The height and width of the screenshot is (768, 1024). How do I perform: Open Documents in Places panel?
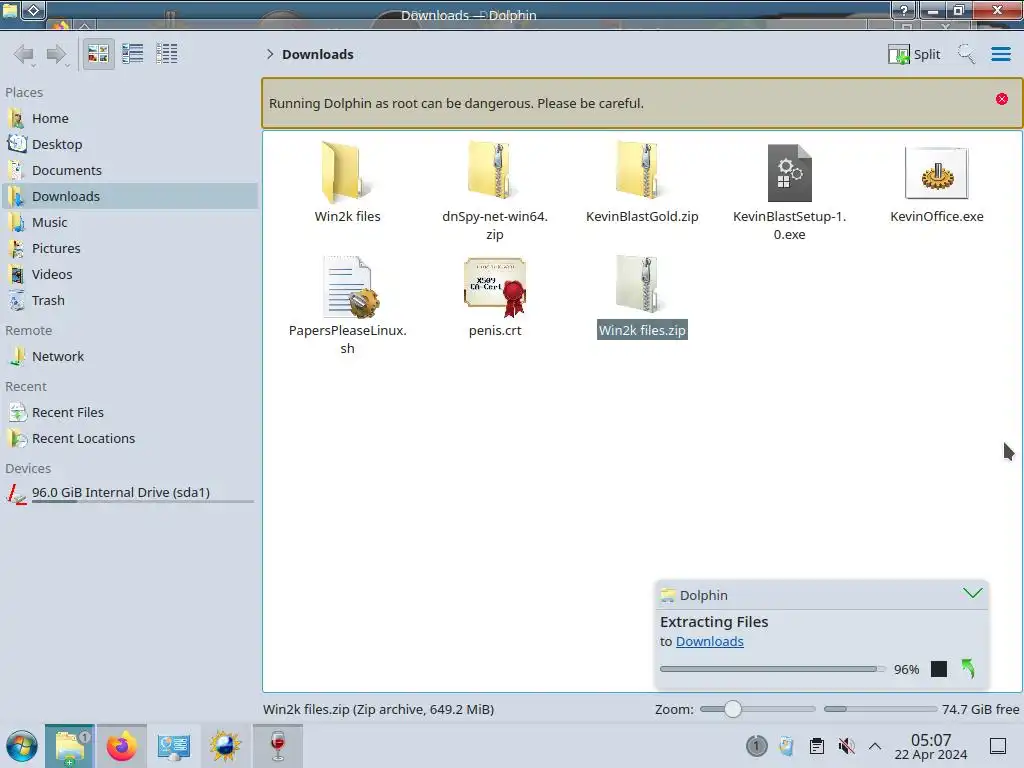point(131,170)
